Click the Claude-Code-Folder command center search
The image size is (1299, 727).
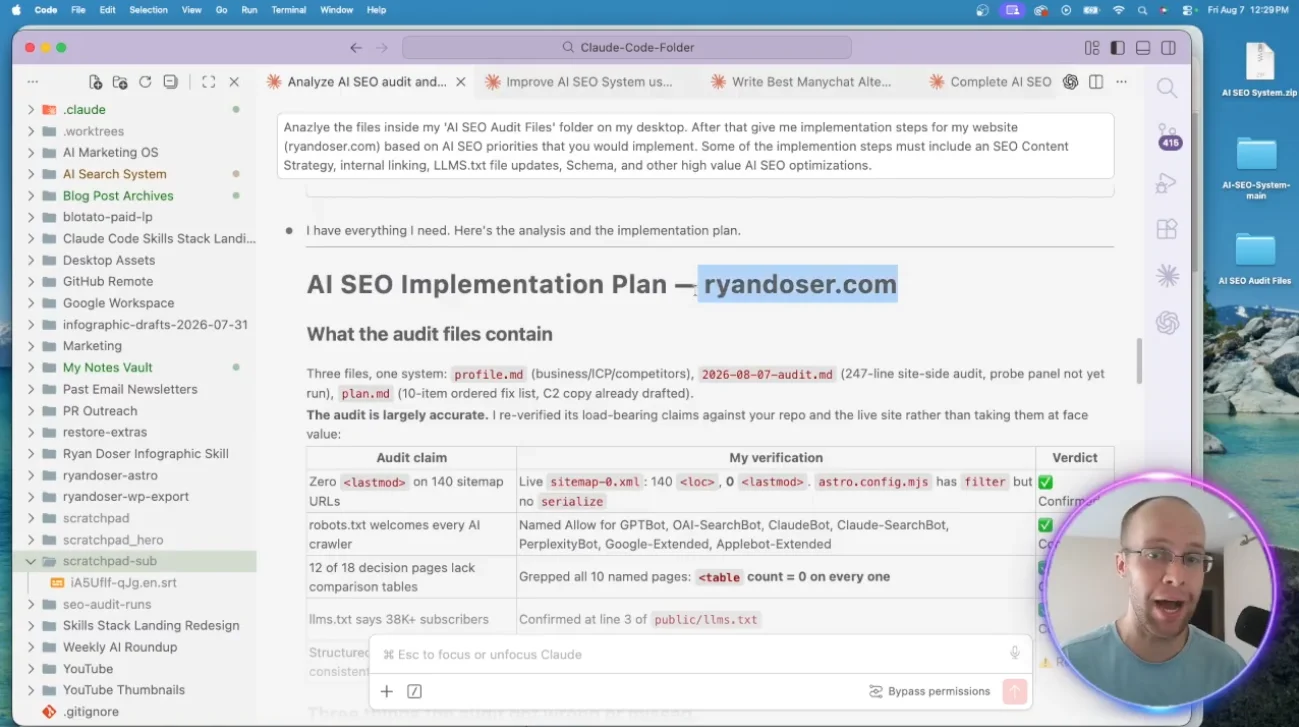(x=627, y=47)
